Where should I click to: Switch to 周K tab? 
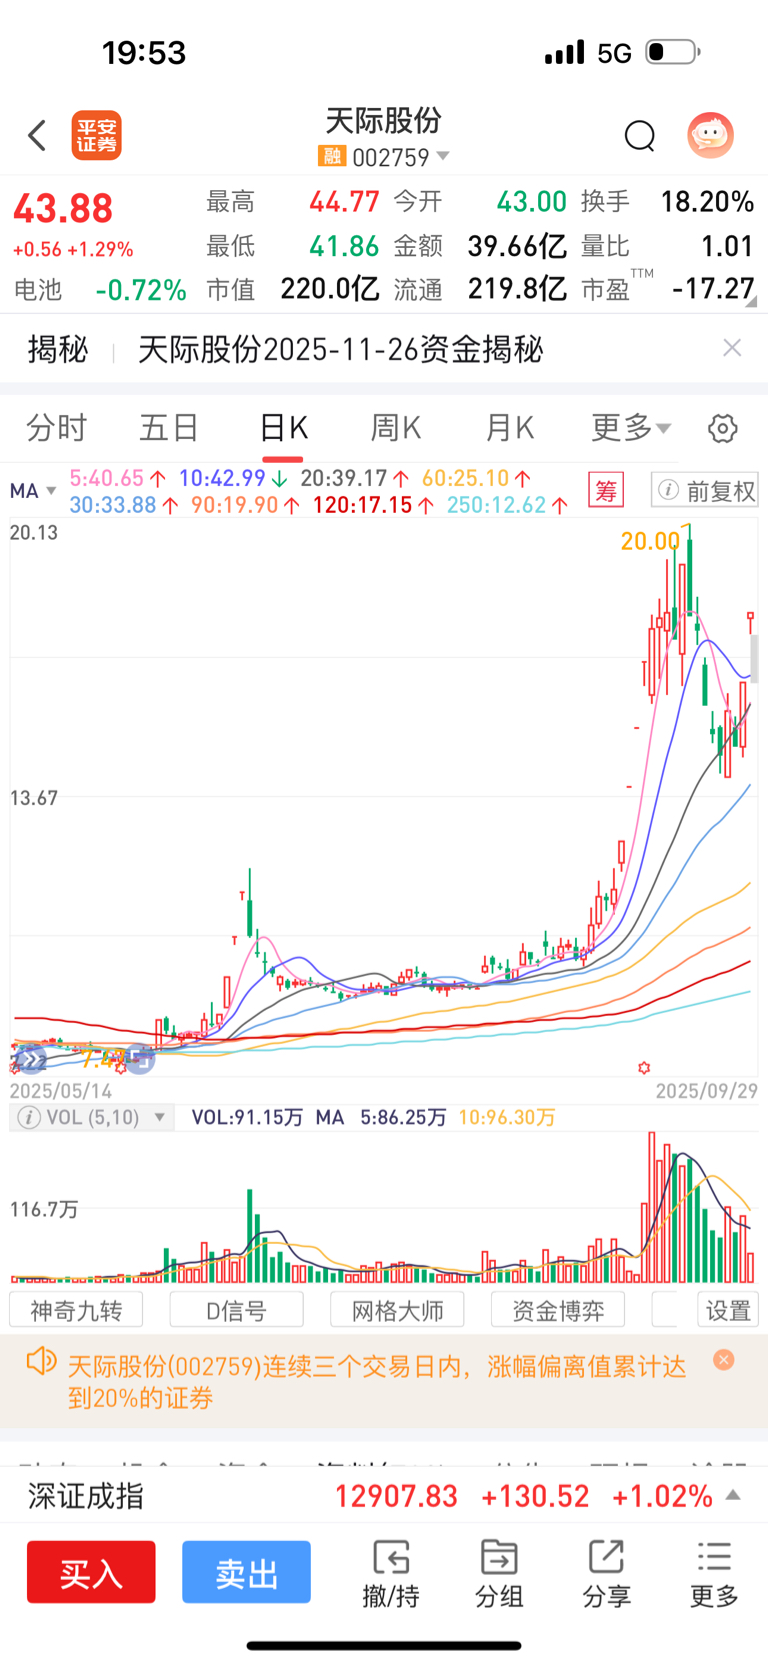(x=396, y=428)
